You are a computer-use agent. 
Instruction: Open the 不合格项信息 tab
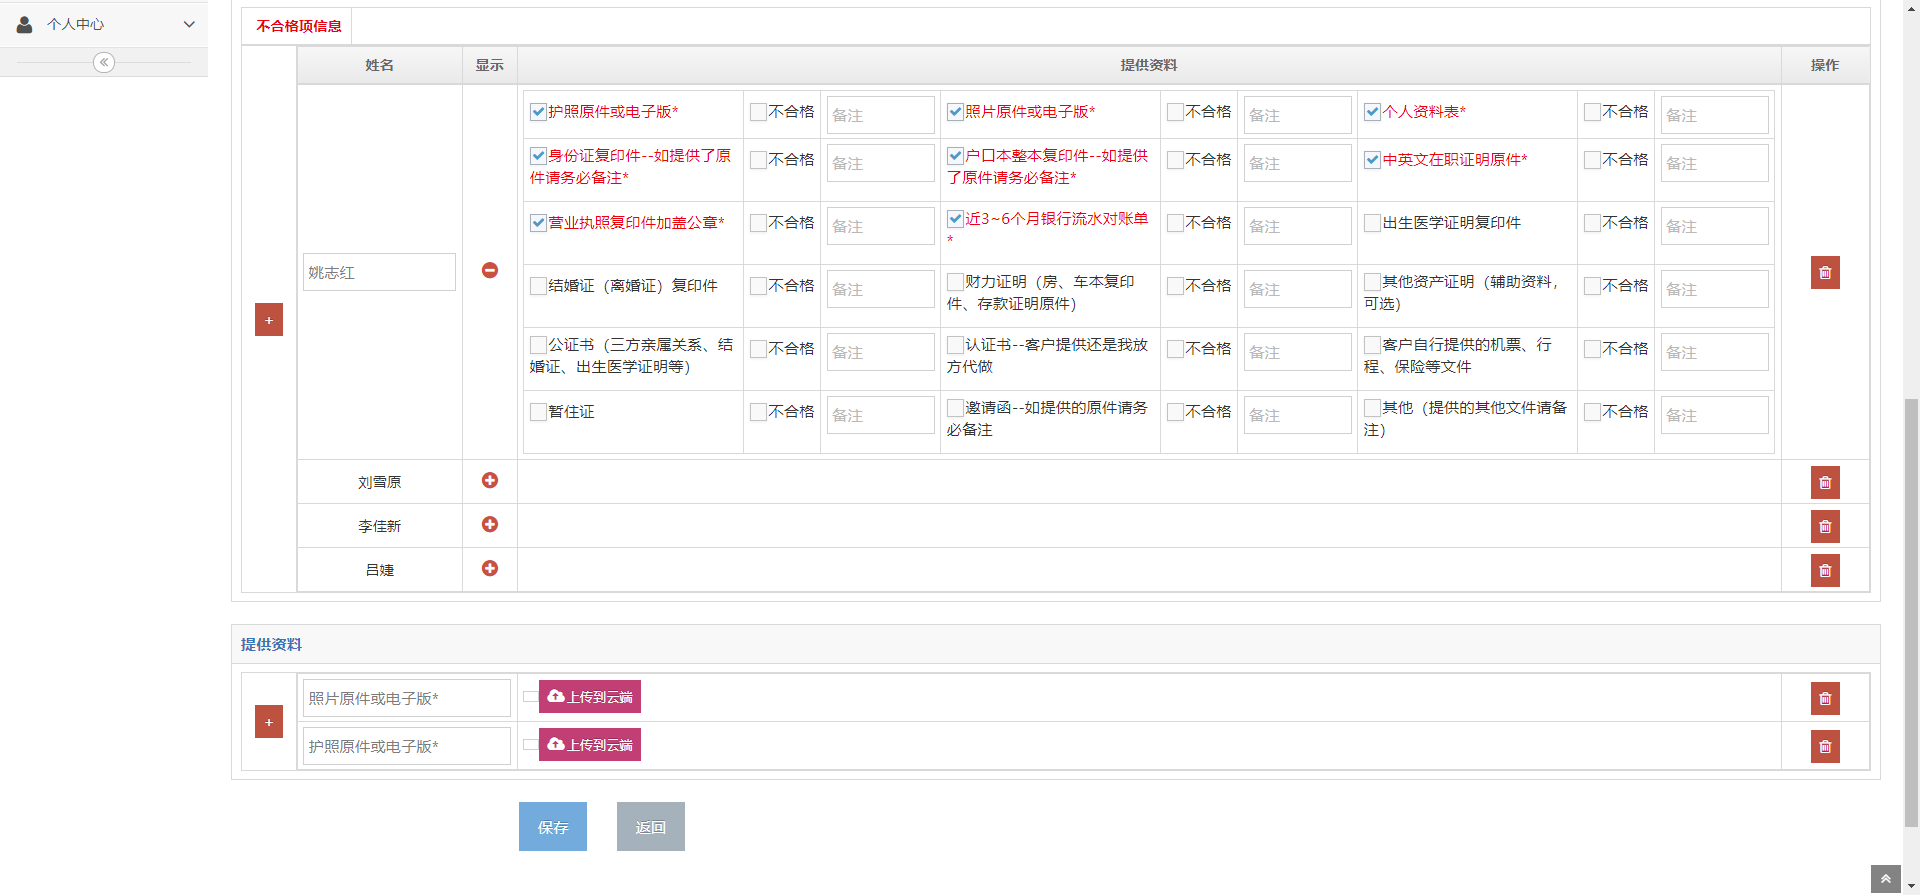(298, 26)
